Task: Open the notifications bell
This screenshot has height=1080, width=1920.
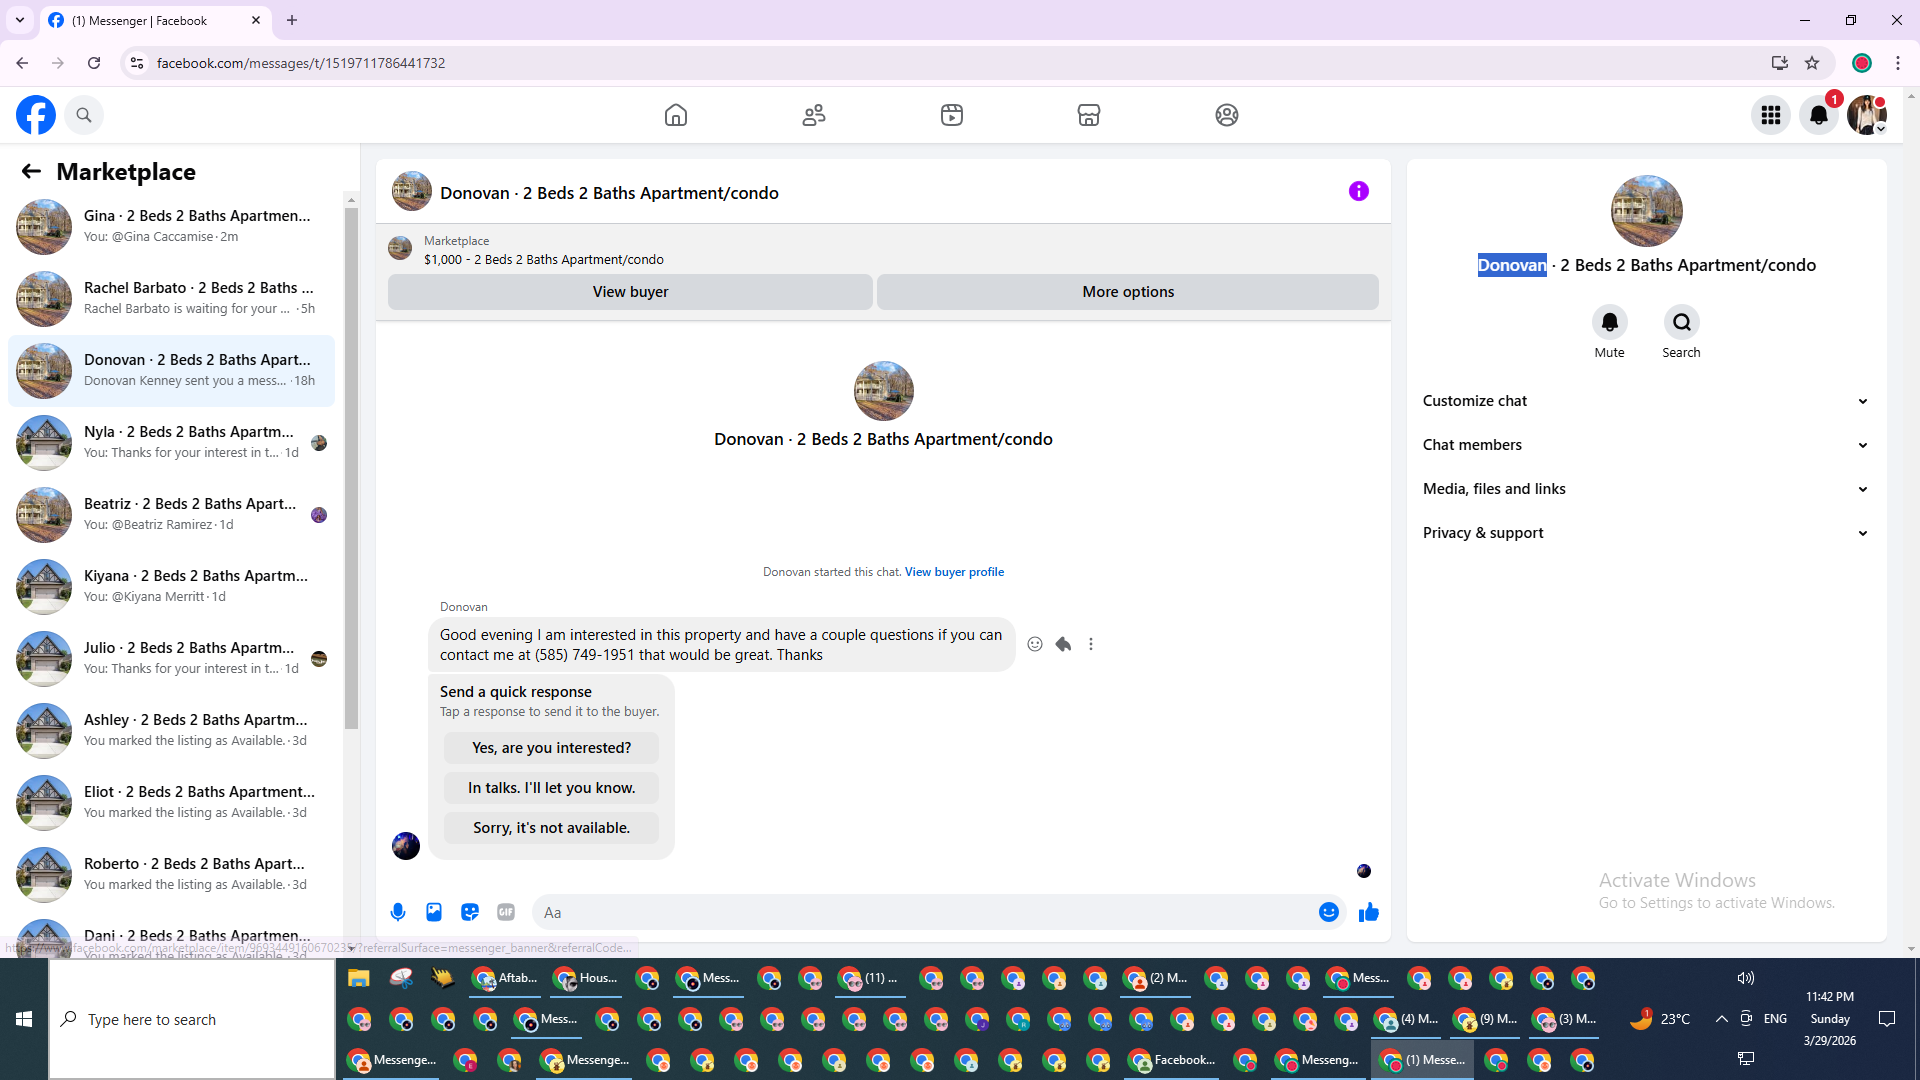Action: 1819,115
